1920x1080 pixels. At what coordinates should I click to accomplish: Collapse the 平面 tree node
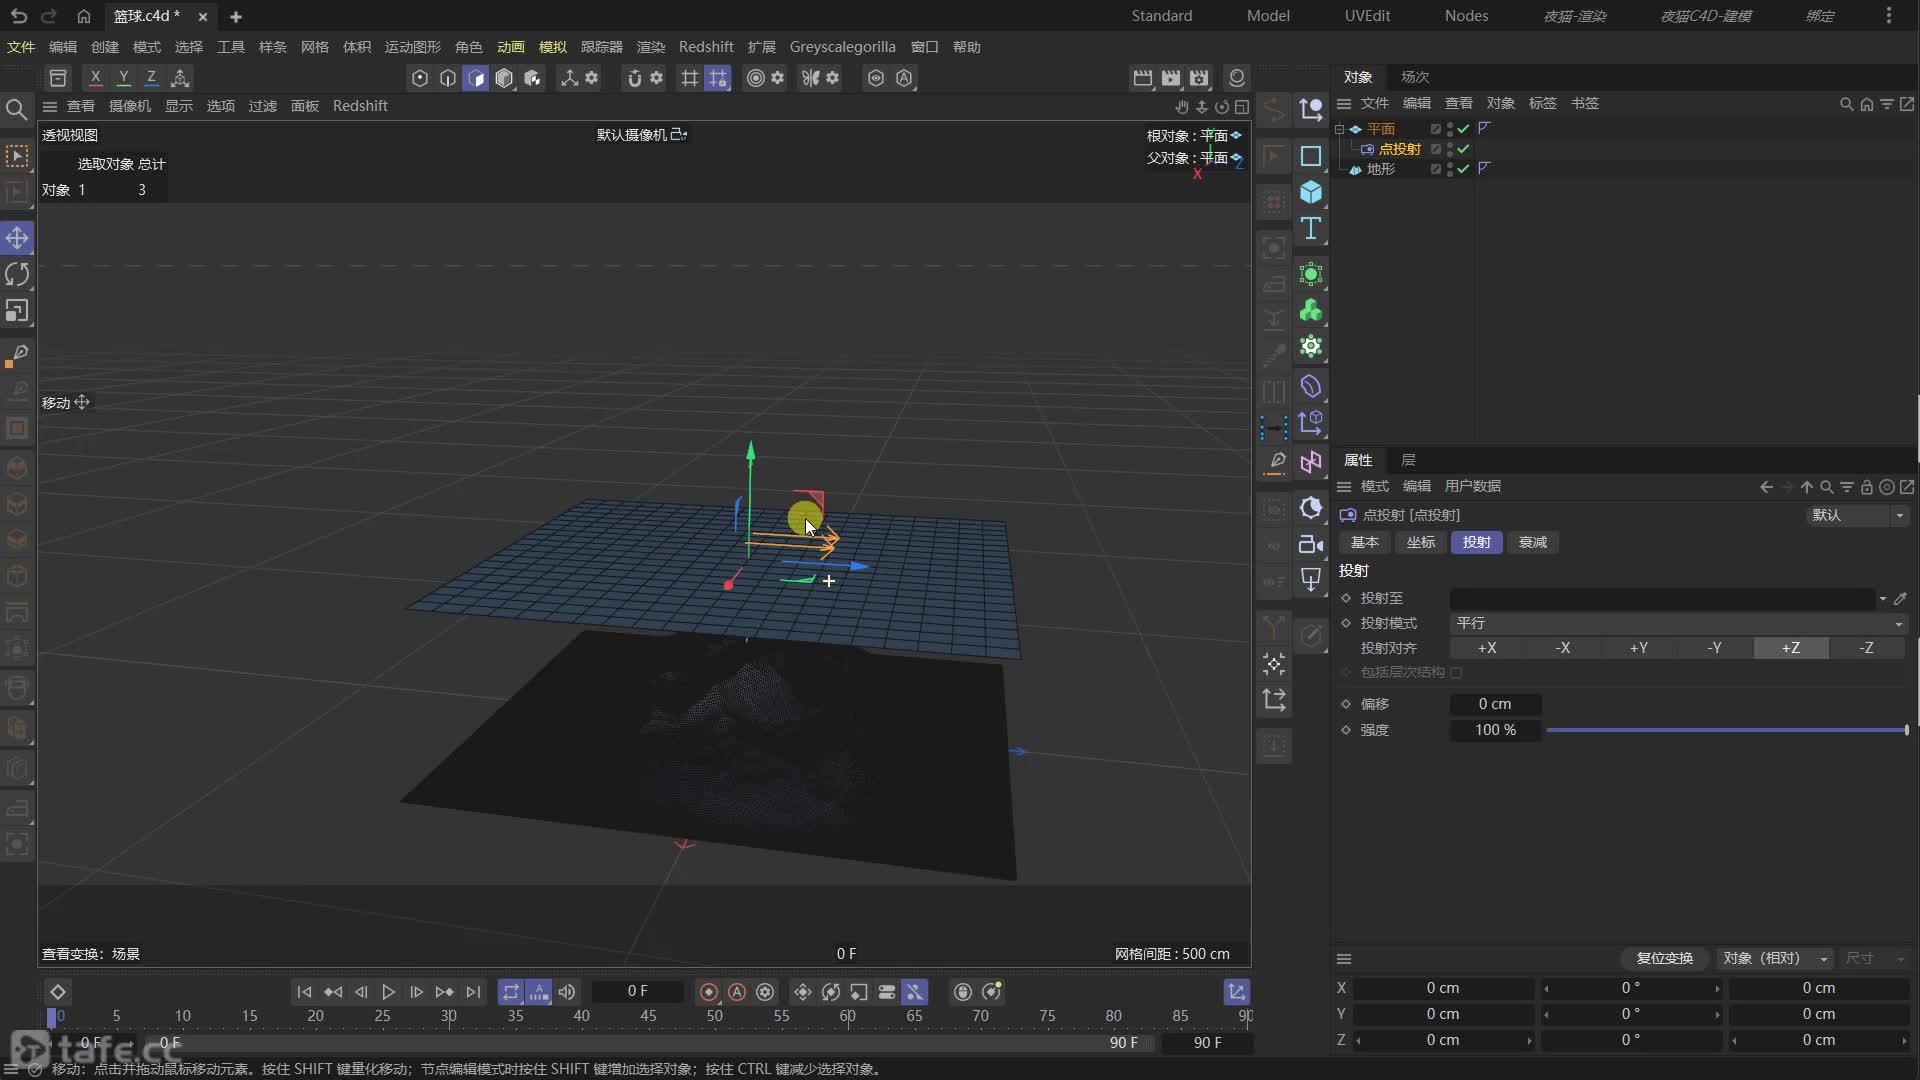pos(1339,129)
